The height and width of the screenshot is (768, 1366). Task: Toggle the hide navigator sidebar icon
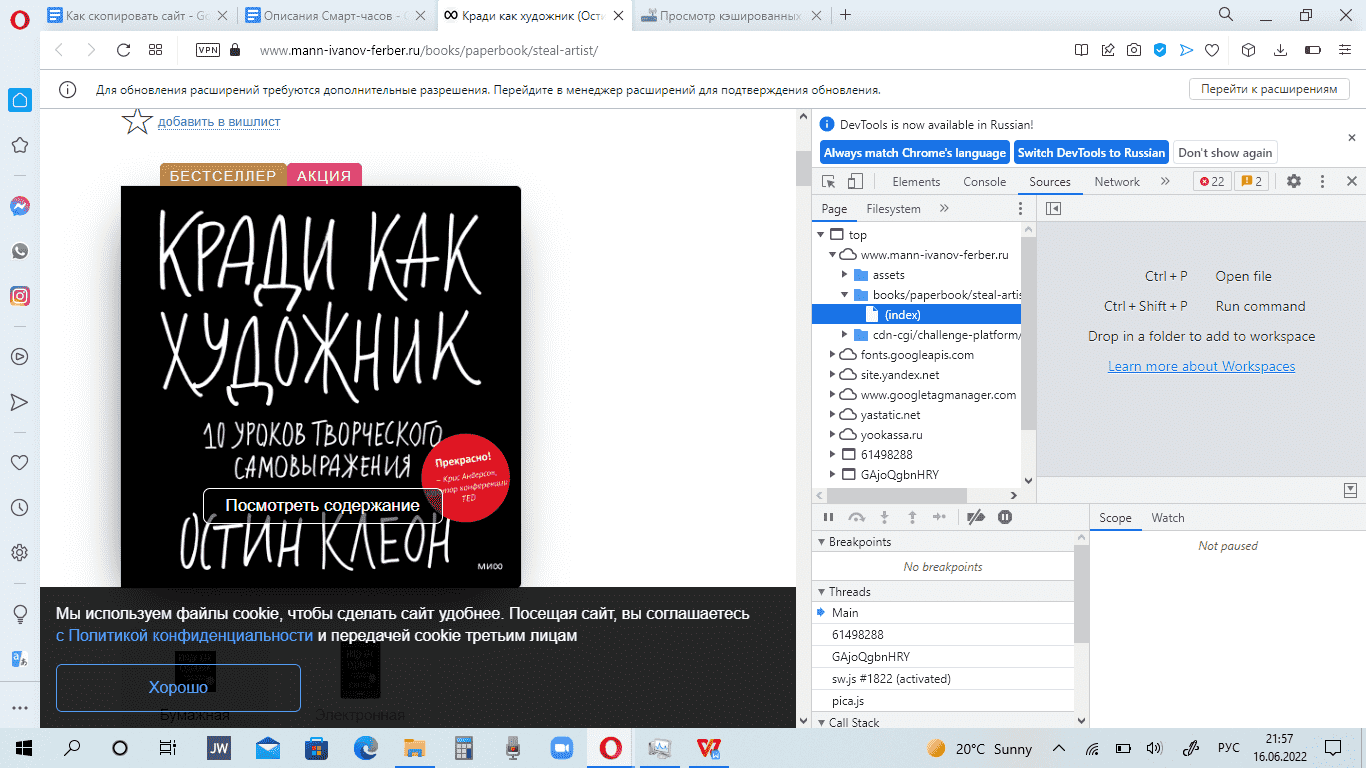pyautogui.click(x=1052, y=209)
